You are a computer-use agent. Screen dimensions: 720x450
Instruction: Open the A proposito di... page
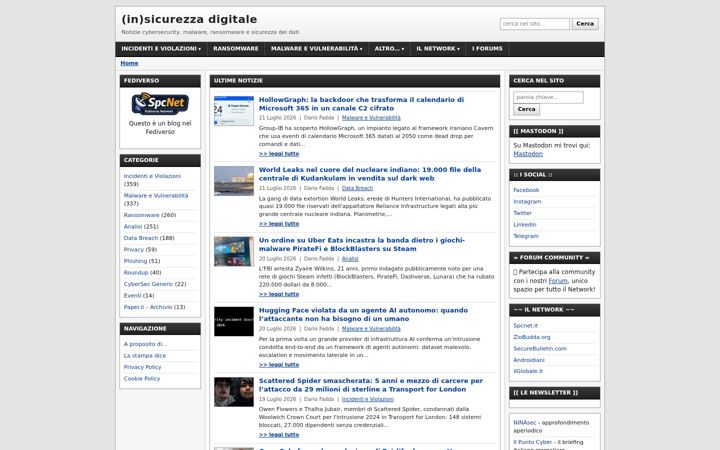[x=145, y=344]
